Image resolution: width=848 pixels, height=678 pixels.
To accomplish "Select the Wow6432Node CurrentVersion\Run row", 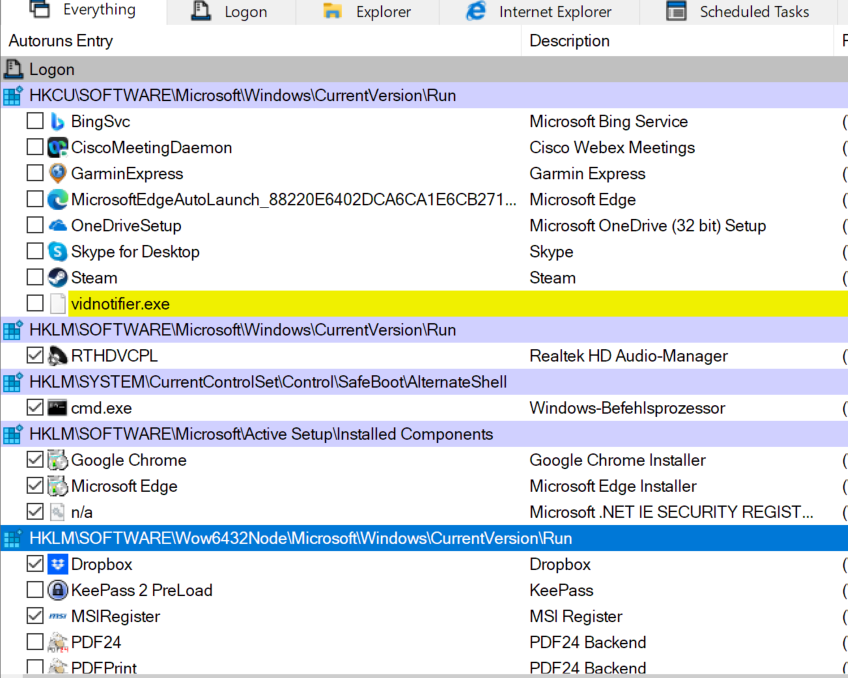I will pos(425,538).
